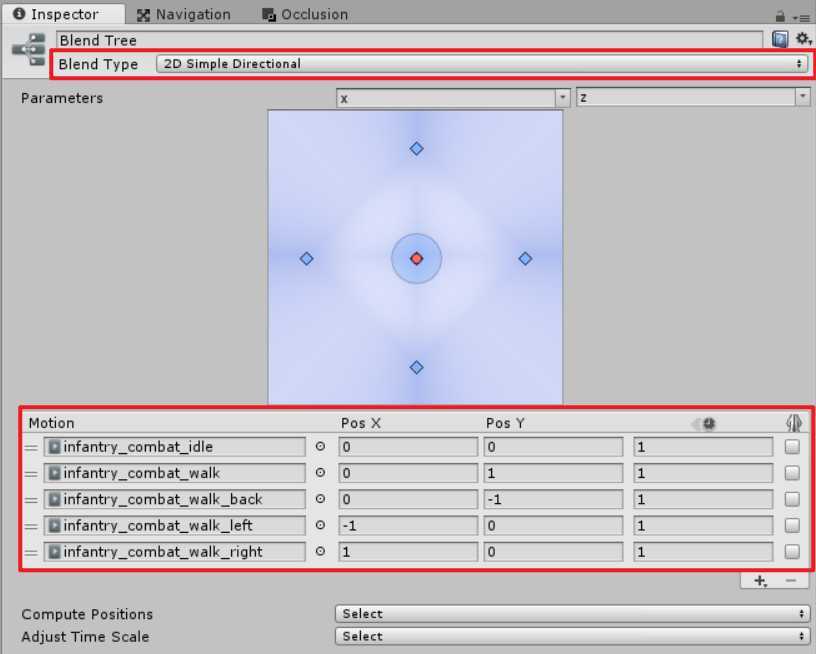The height and width of the screenshot is (654, 816).
Task: Open the gear settings menu
Action: (x=803, y=39)
